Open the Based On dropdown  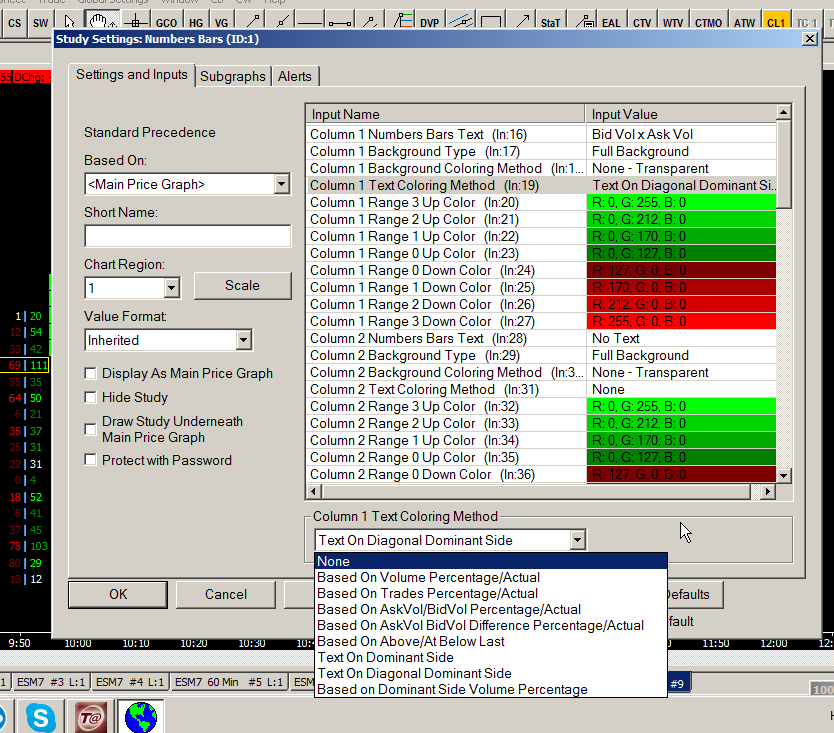pos(281,184)
